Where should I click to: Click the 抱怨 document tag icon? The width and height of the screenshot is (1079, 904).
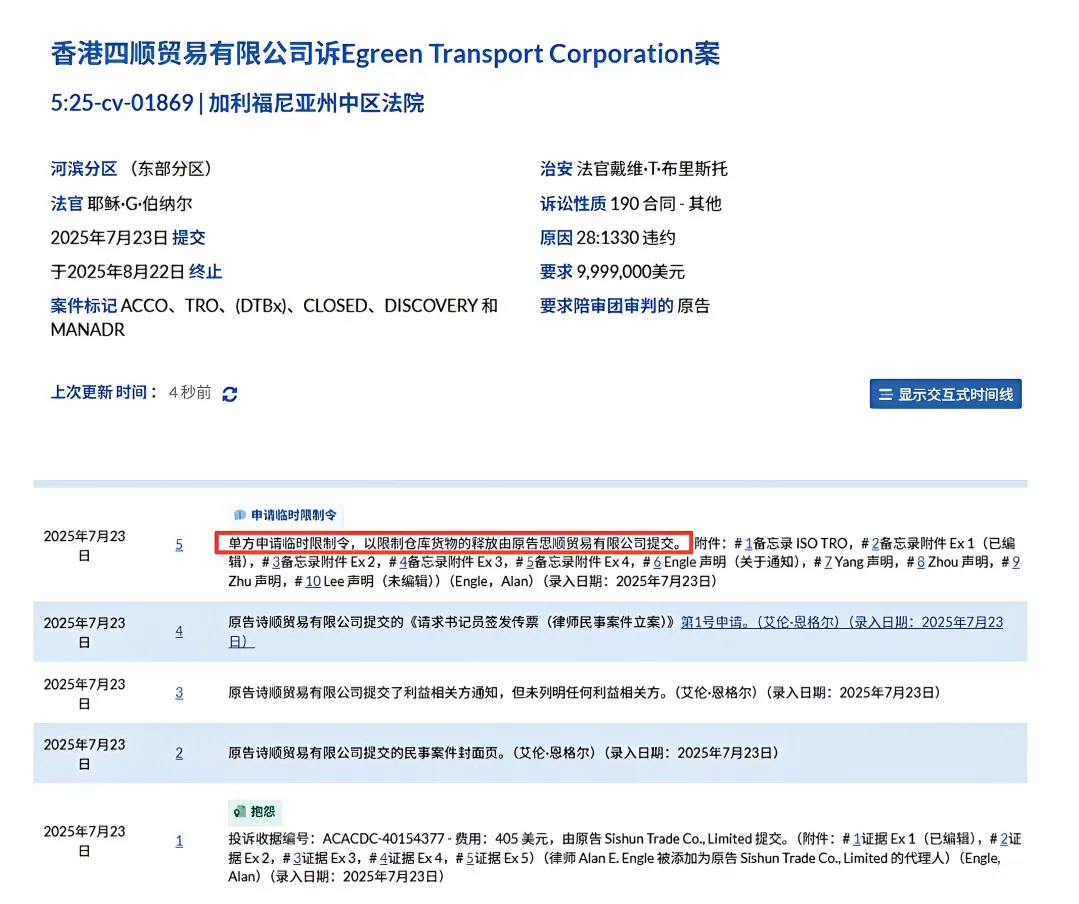point(239,812)
